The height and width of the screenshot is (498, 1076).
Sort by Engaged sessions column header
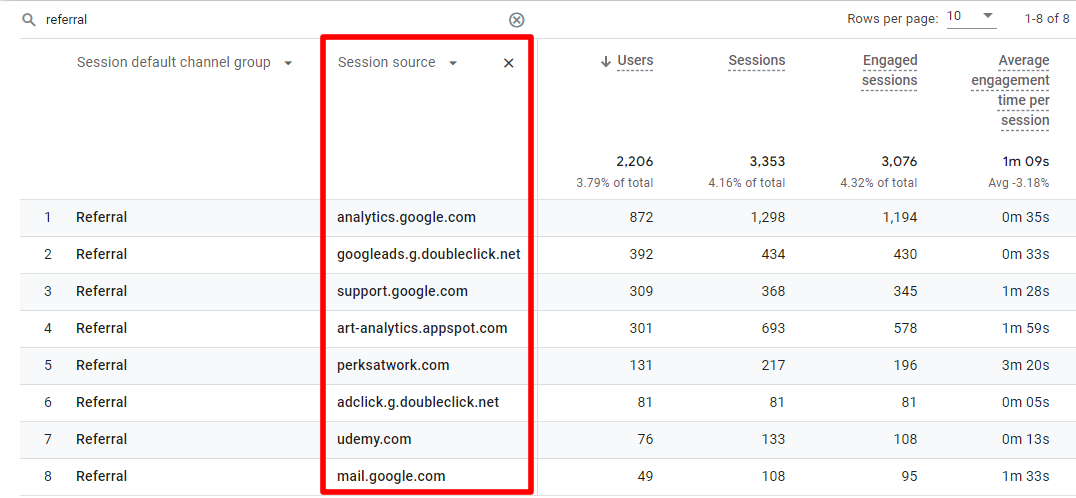pos(889,71)
